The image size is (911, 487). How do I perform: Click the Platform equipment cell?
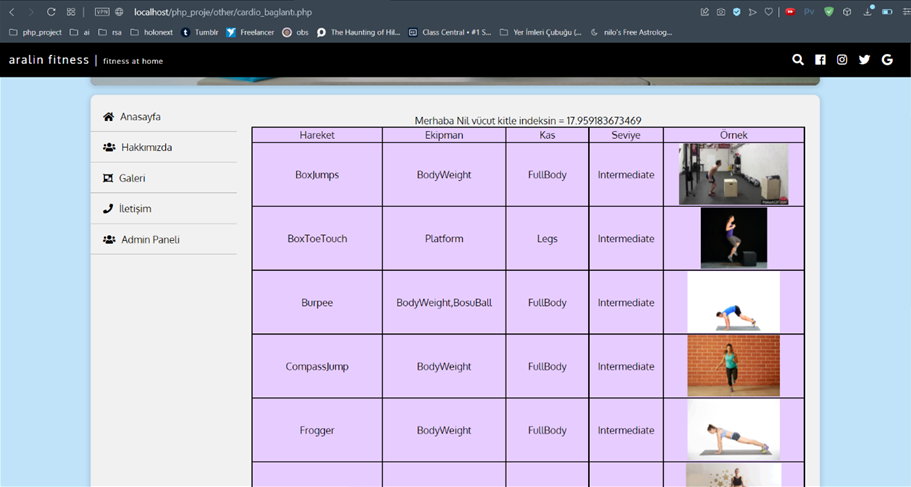coord(444,238)
